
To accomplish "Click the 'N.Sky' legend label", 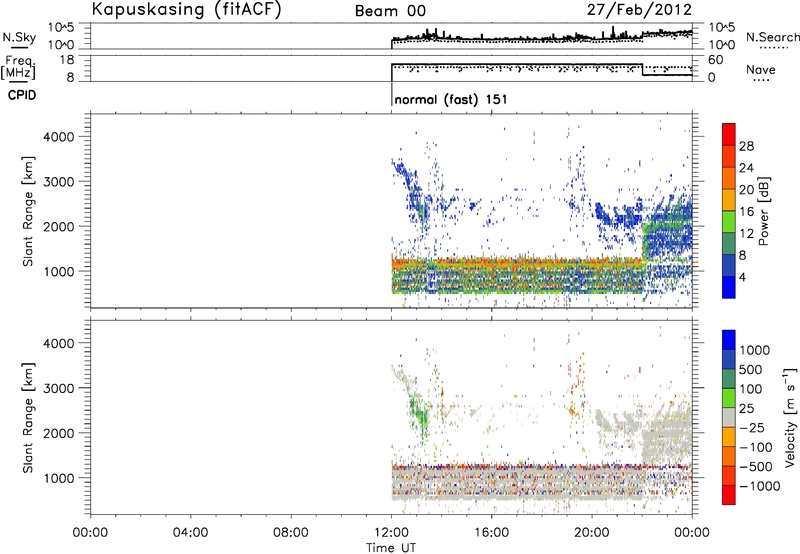I will pos(19,37).
